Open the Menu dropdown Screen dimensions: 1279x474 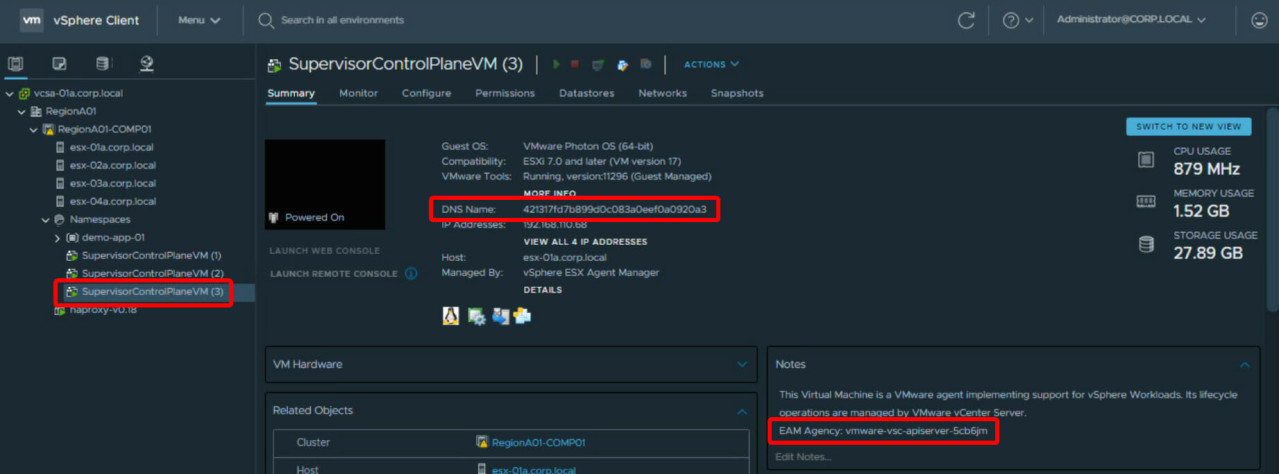click(x=199, y=20)
